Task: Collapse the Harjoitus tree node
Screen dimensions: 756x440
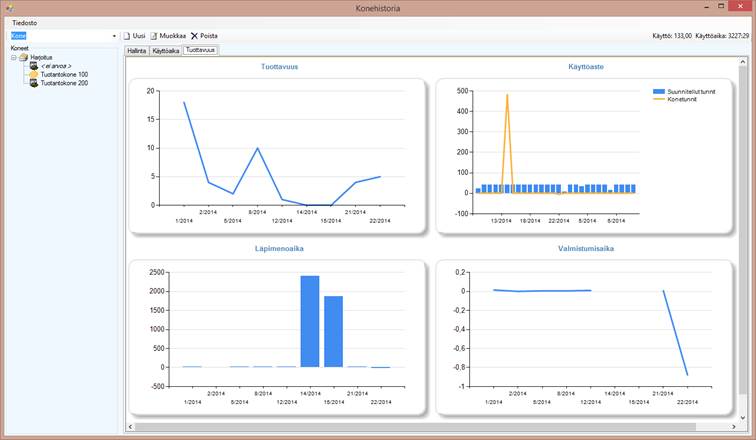Action: click(x=13, y=58)
